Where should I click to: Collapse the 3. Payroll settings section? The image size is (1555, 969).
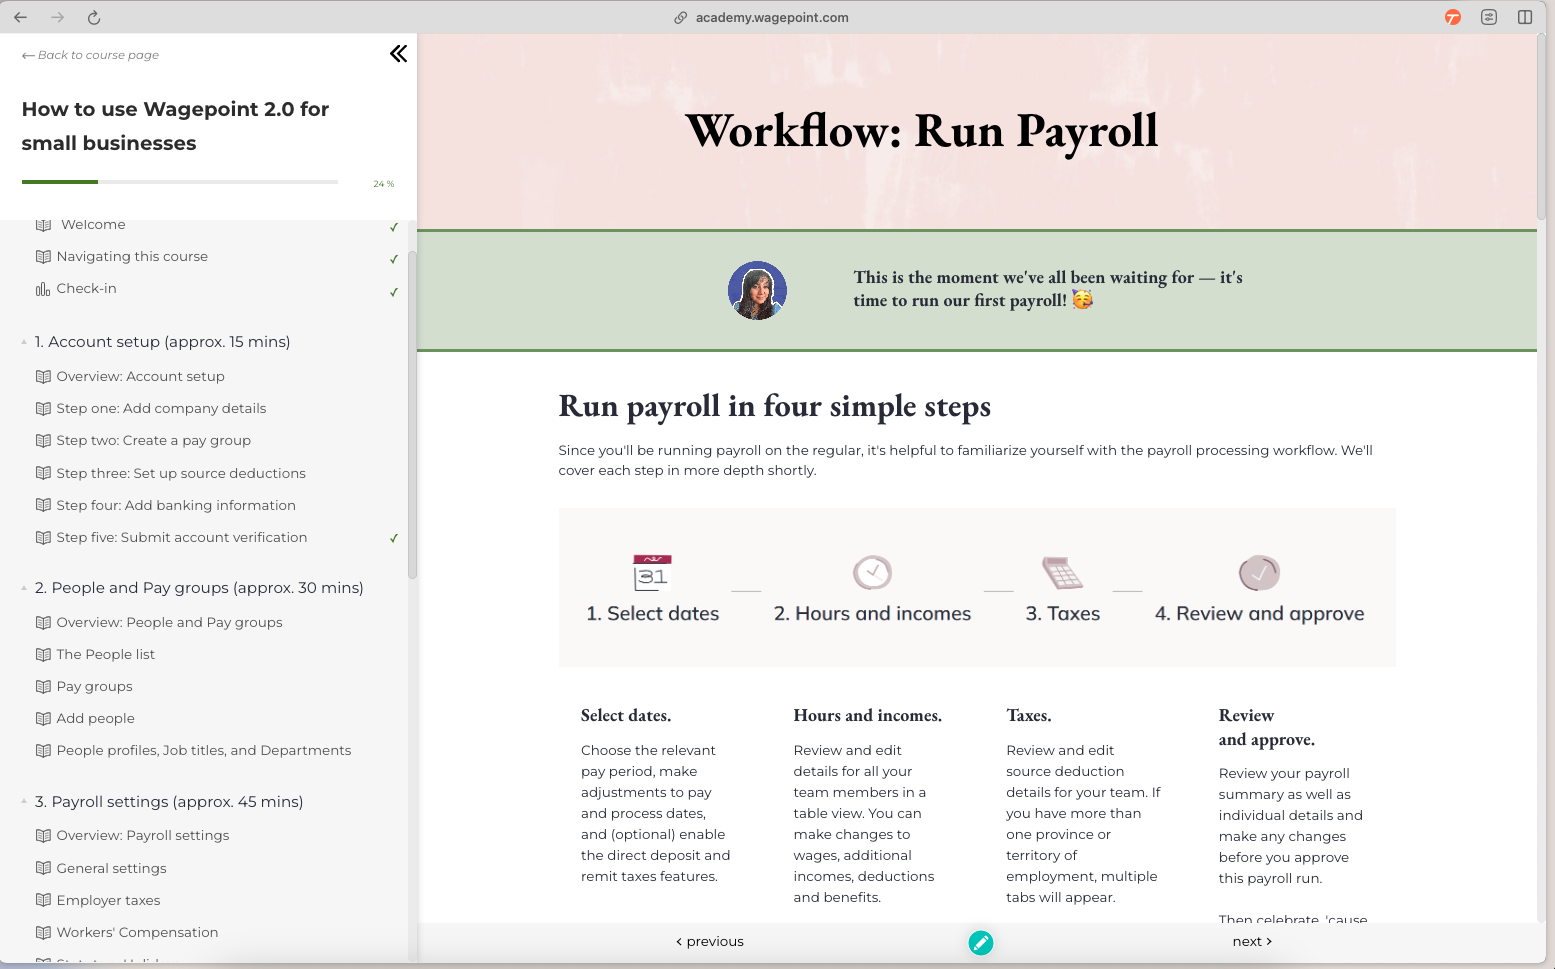point(24,802)
